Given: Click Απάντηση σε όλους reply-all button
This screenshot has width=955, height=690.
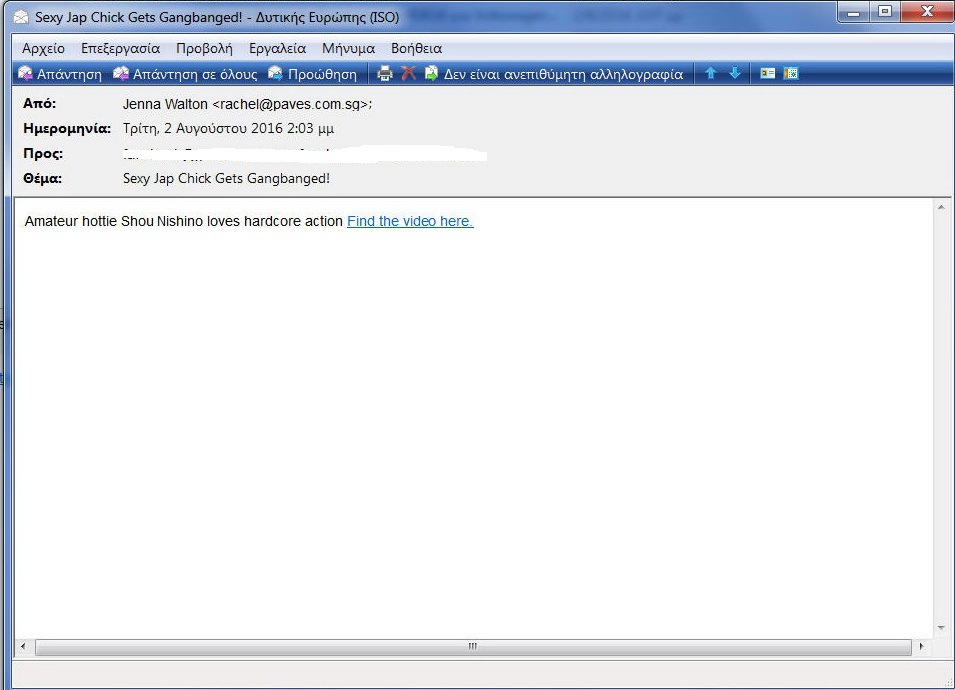Looking at the screenshot, I should [x=185, y=74].
